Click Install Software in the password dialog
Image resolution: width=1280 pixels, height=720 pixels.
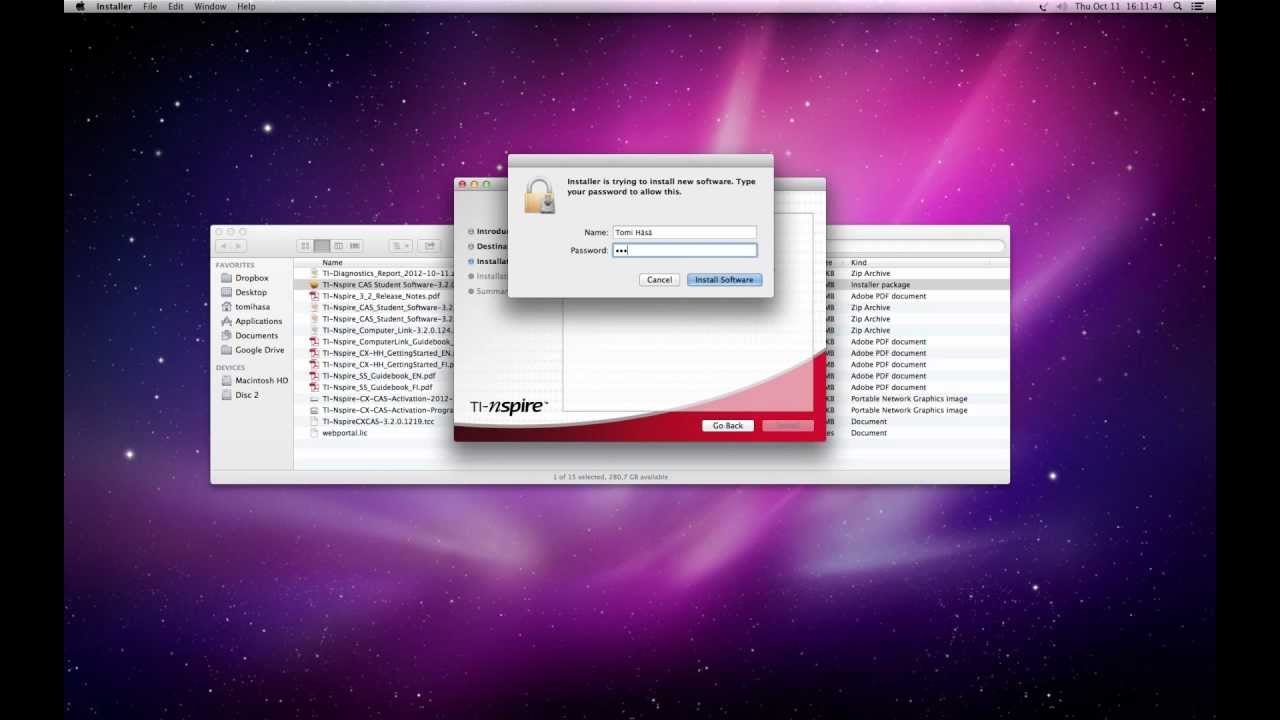[x=724, y=280]
